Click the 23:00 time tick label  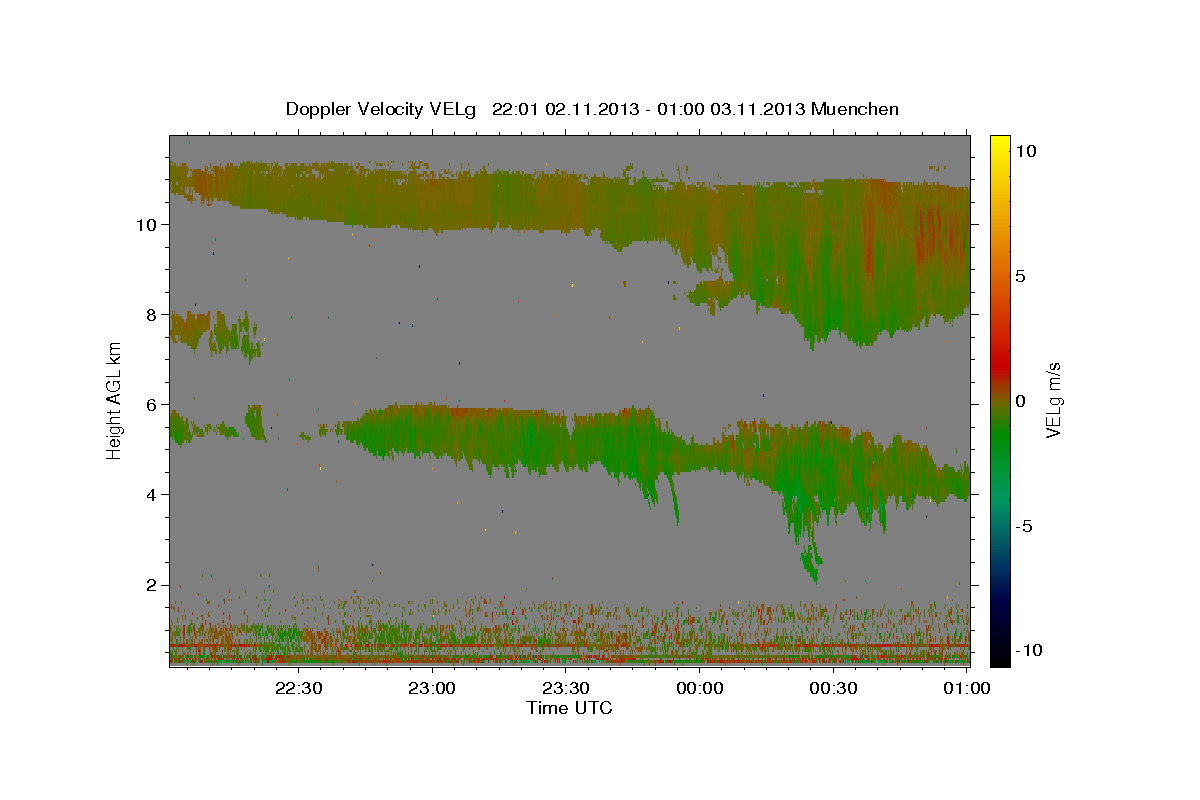[433, 688]
